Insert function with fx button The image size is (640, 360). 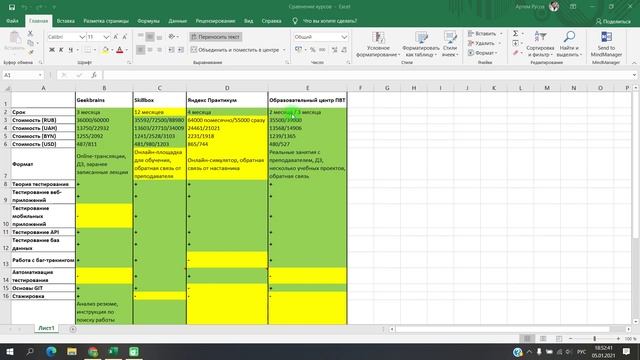click(x=94, y=75)
